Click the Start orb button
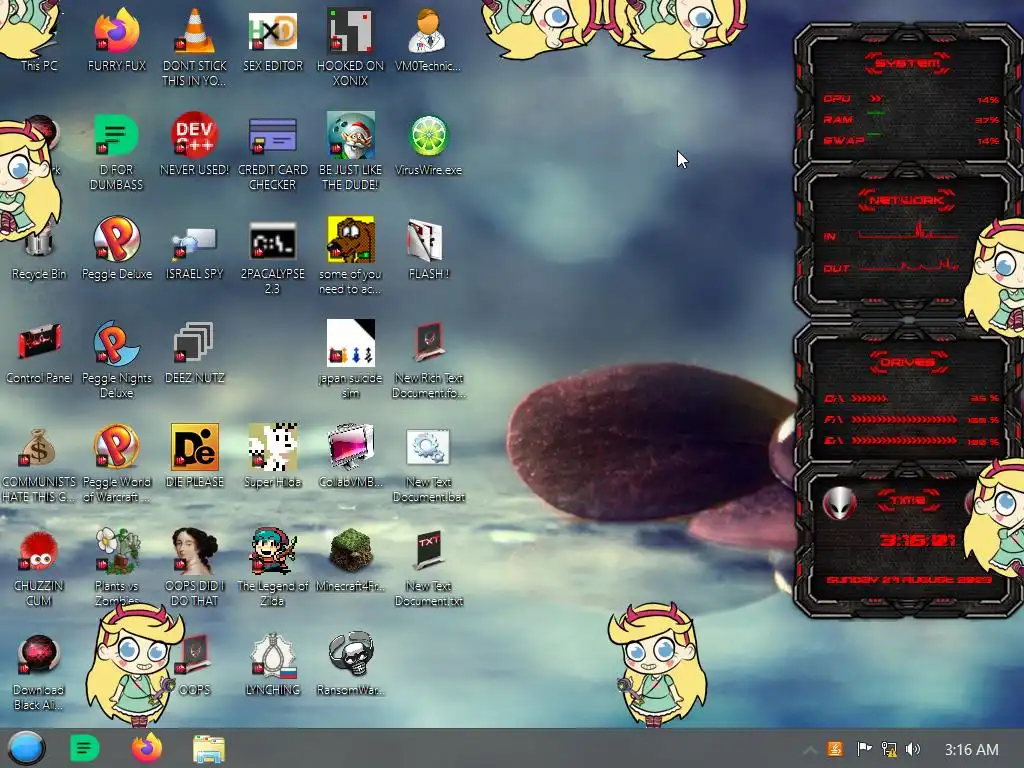 (x=26, y=748)
